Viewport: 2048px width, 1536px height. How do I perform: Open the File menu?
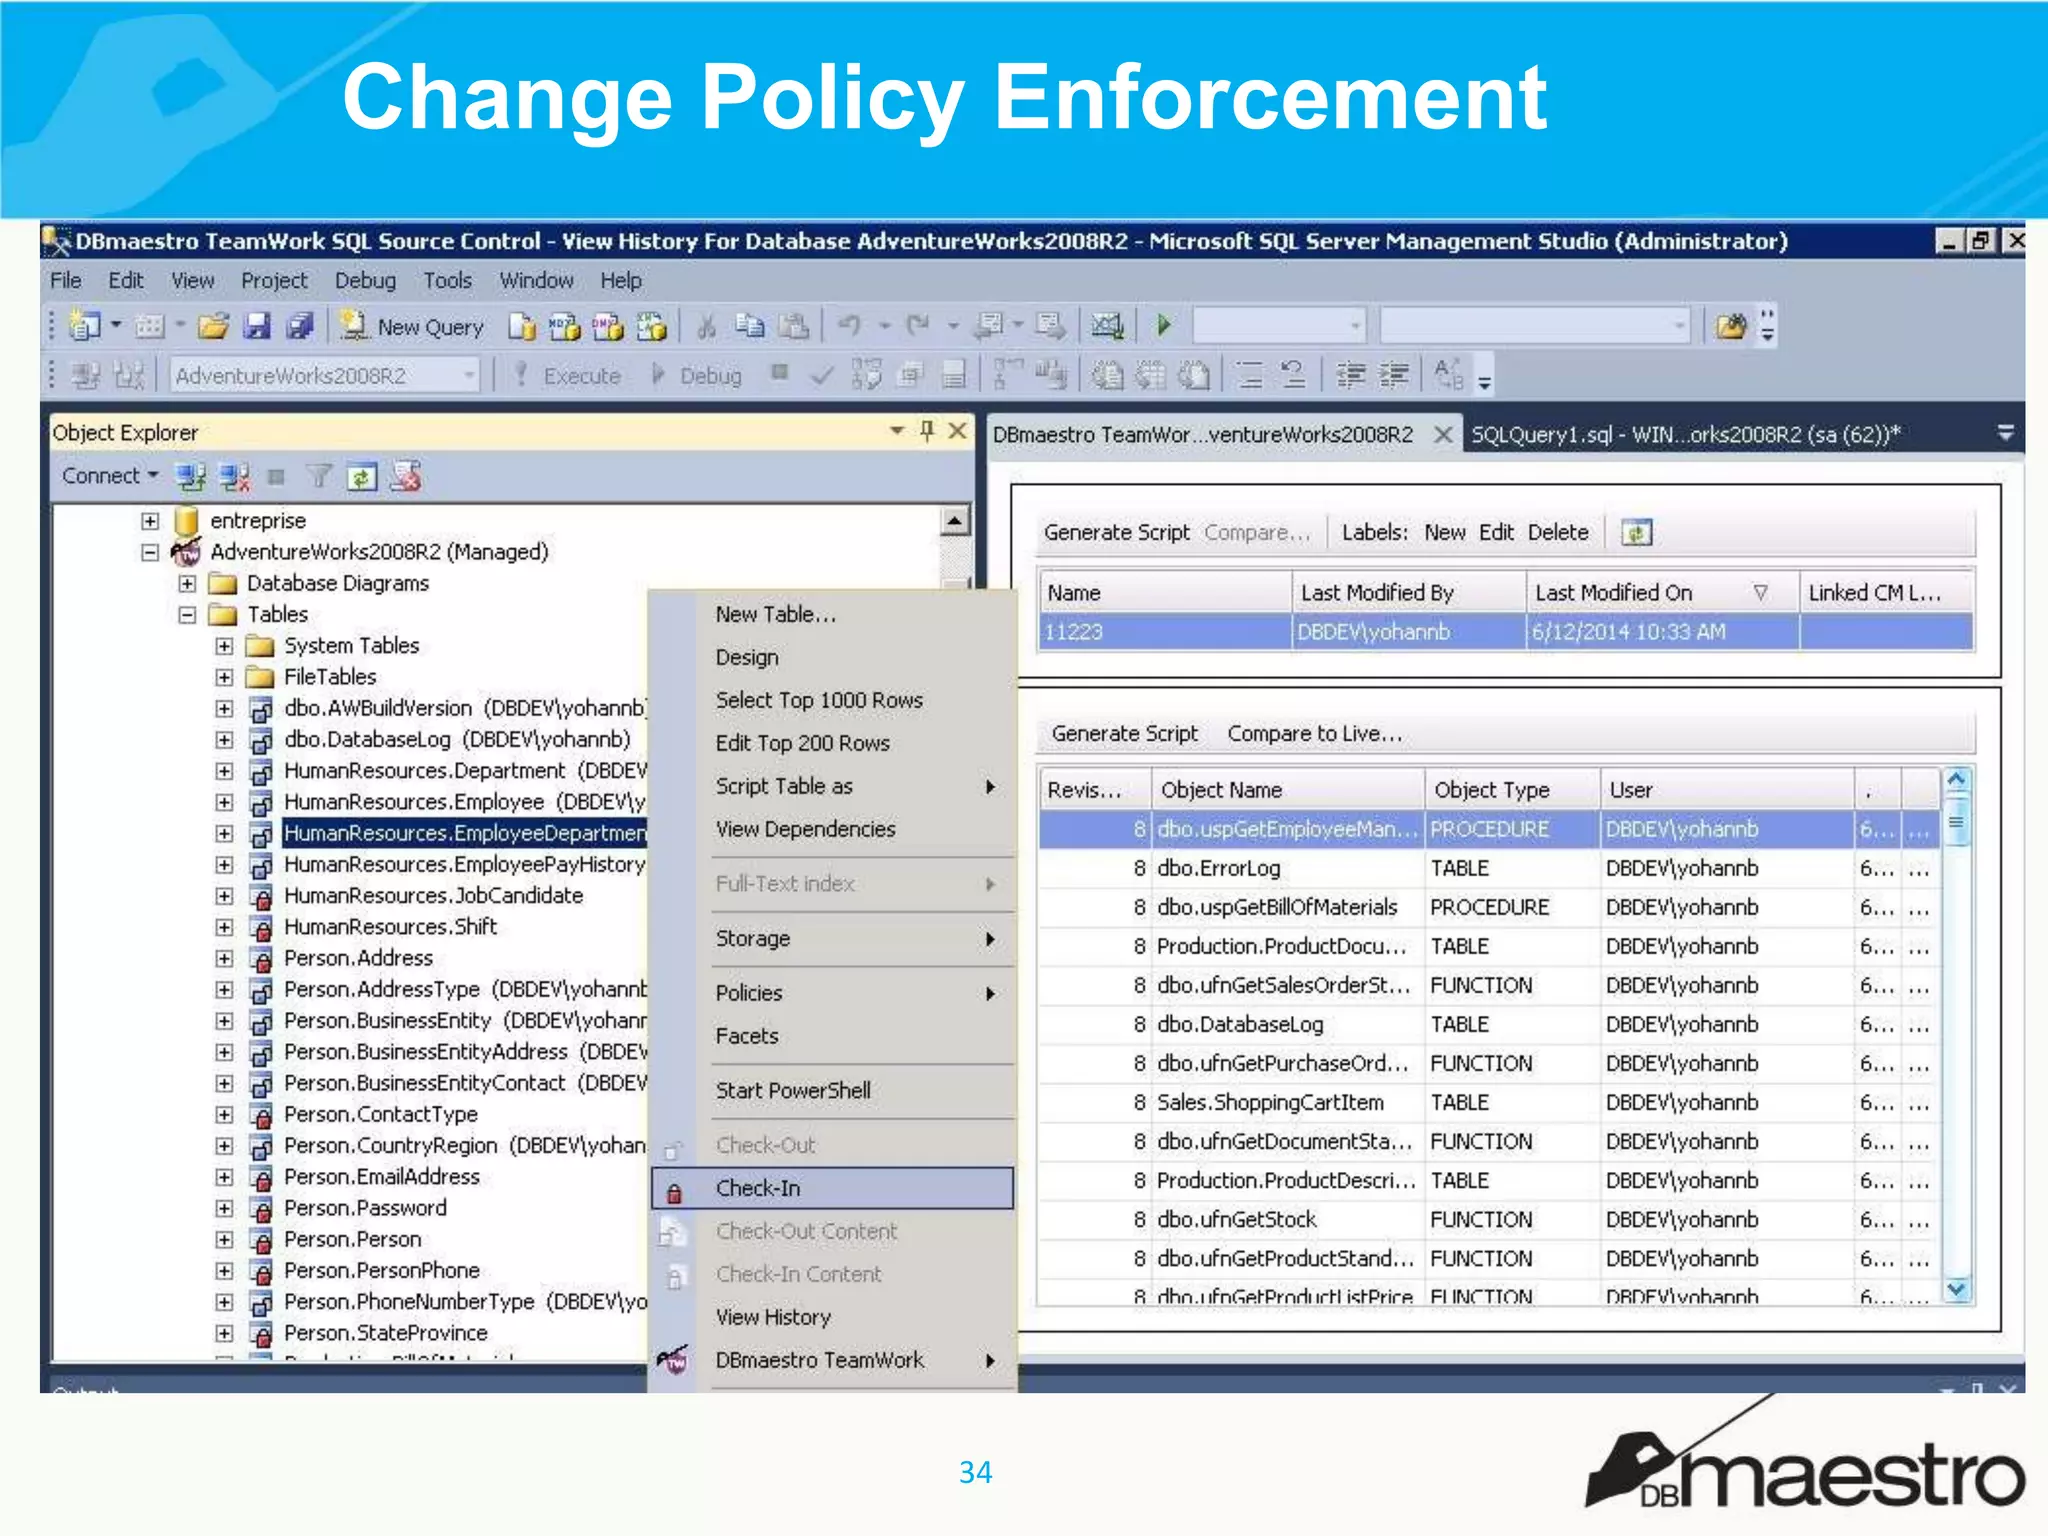coord(65,281)
